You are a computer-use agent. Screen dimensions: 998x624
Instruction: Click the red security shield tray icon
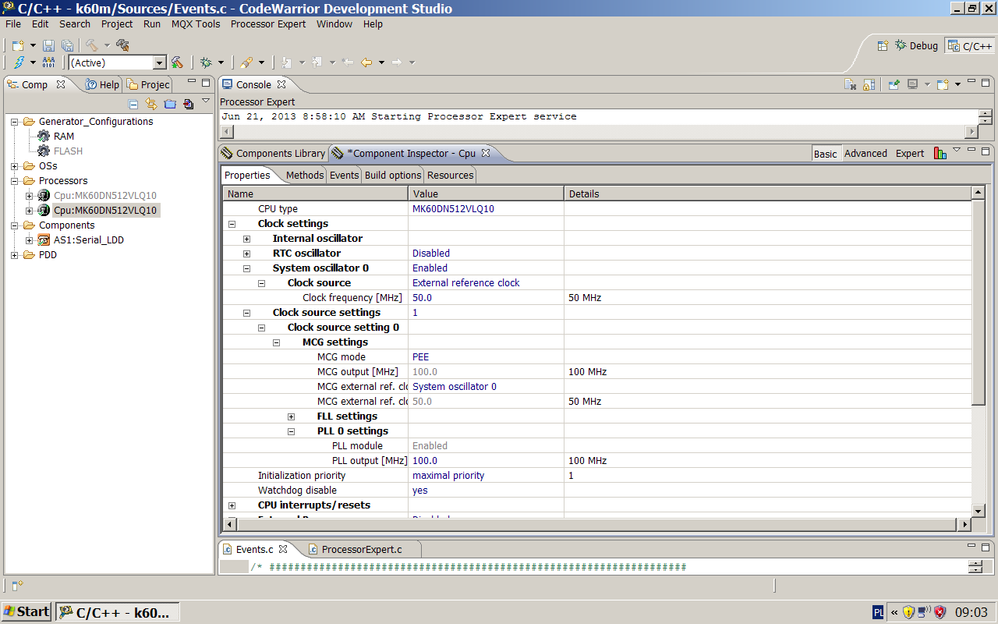[939, 613]
